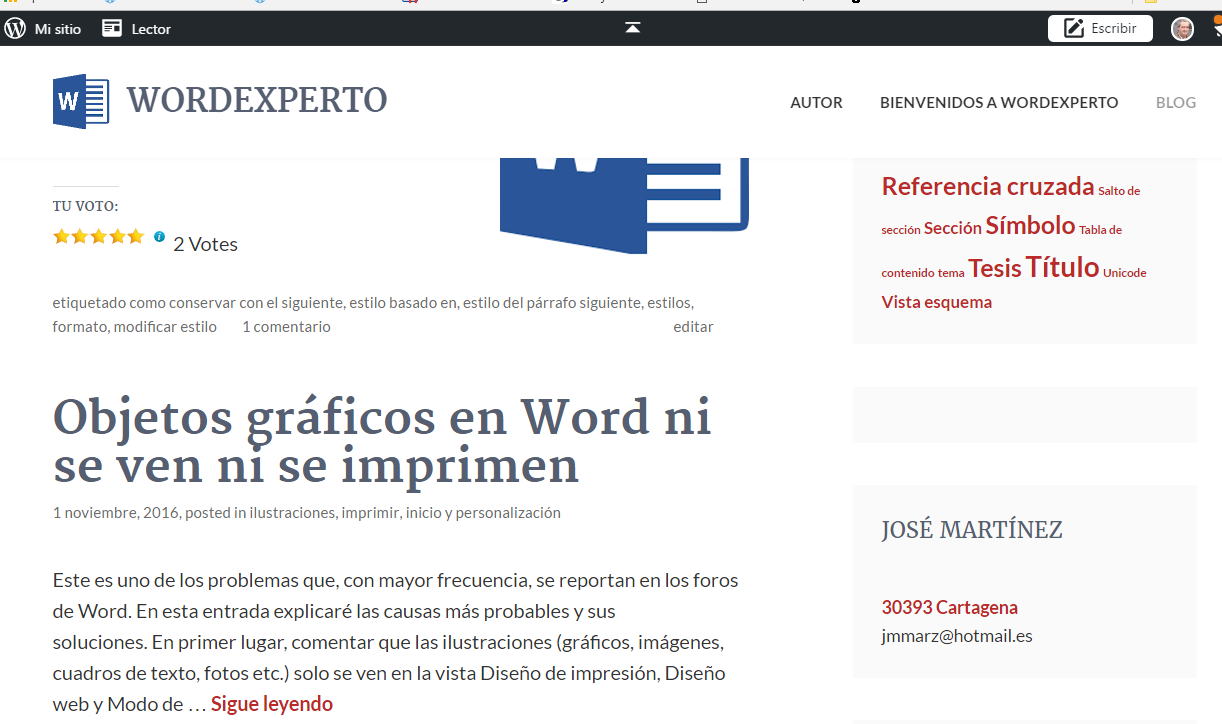Open the user profile avatar
The width and height of the screenshot is (1222, 724).
tap(1182, 29)
